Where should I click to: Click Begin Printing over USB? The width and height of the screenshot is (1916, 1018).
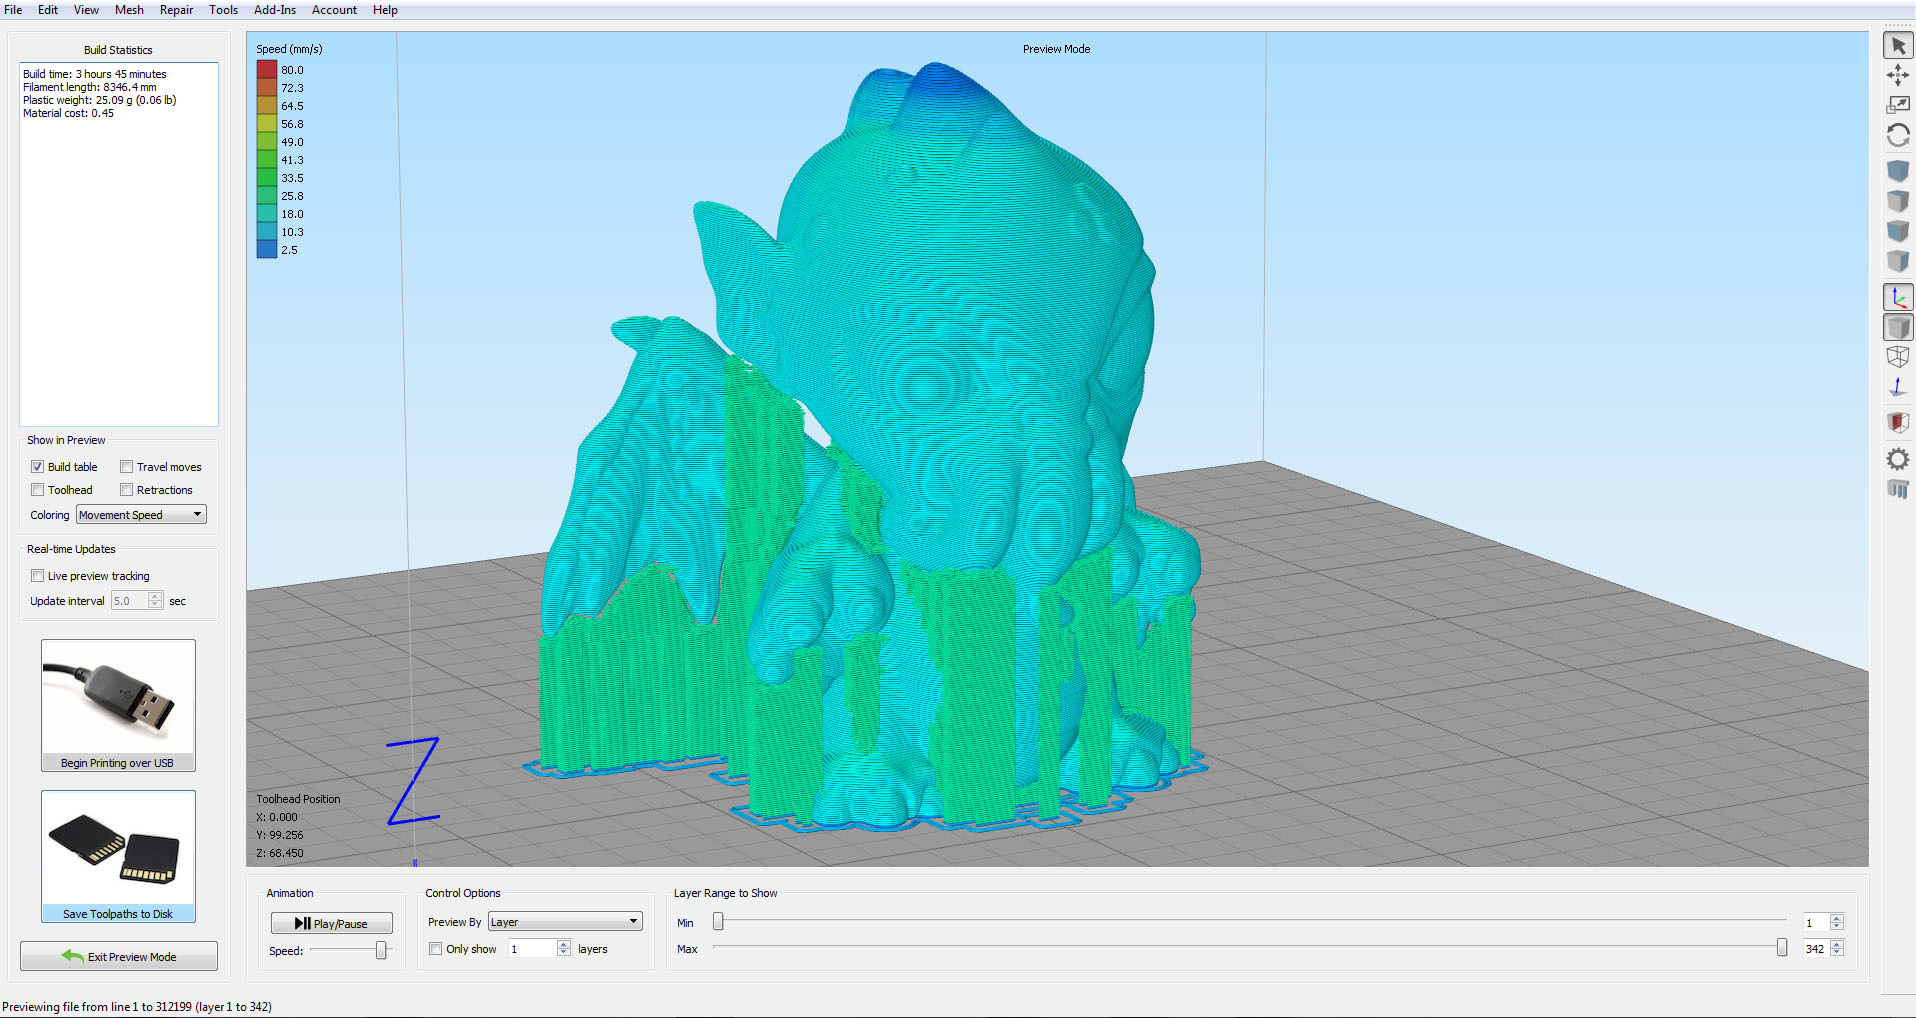click(118, 705)
